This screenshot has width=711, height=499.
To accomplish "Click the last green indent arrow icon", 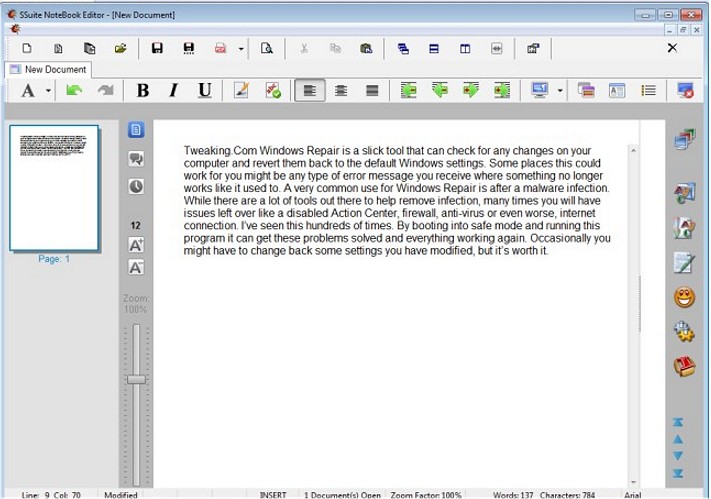I will (x=502, y=90).
